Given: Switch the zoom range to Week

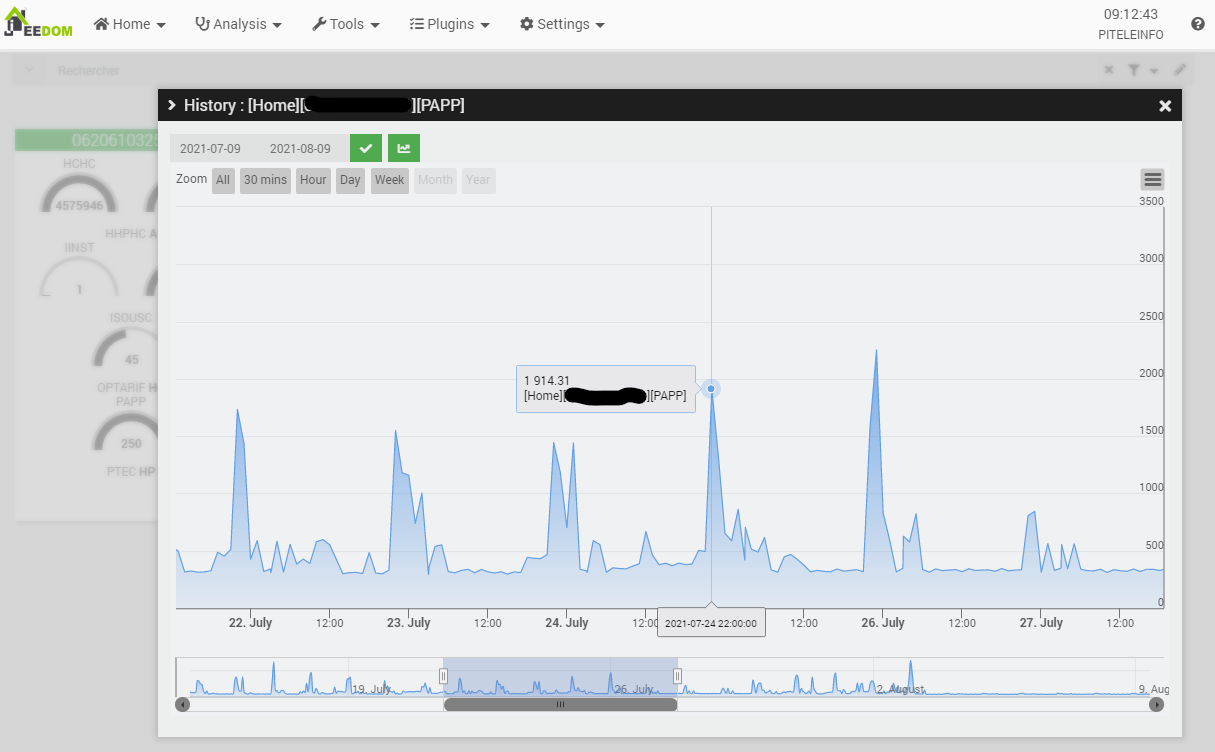Looking at the screenshot, I should coord(389,180).
